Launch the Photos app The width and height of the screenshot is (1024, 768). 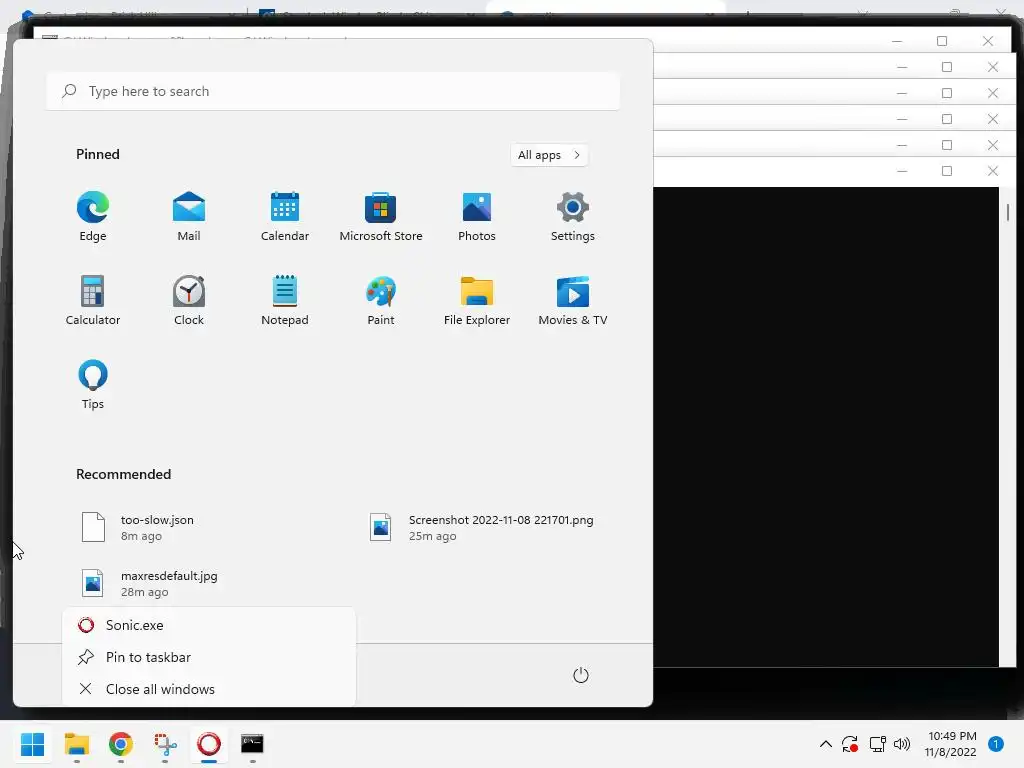pyautogui.click(x=477, y=217)
